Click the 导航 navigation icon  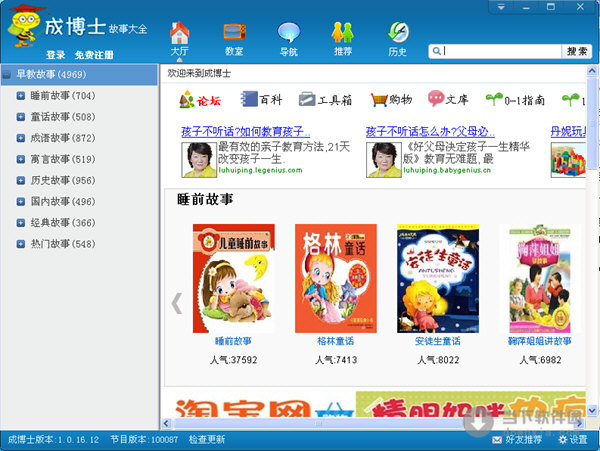(288, 36)
